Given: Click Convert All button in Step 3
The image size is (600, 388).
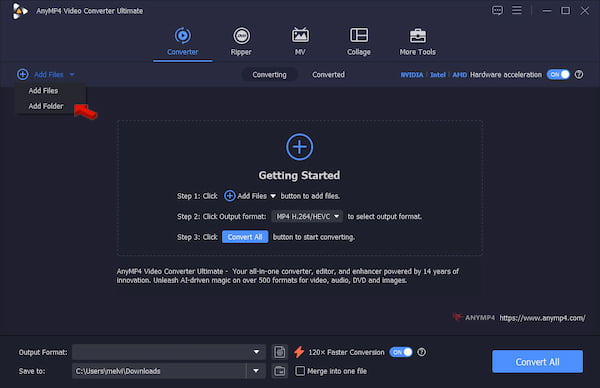Looking at the screenshot, I should (245, 237).
